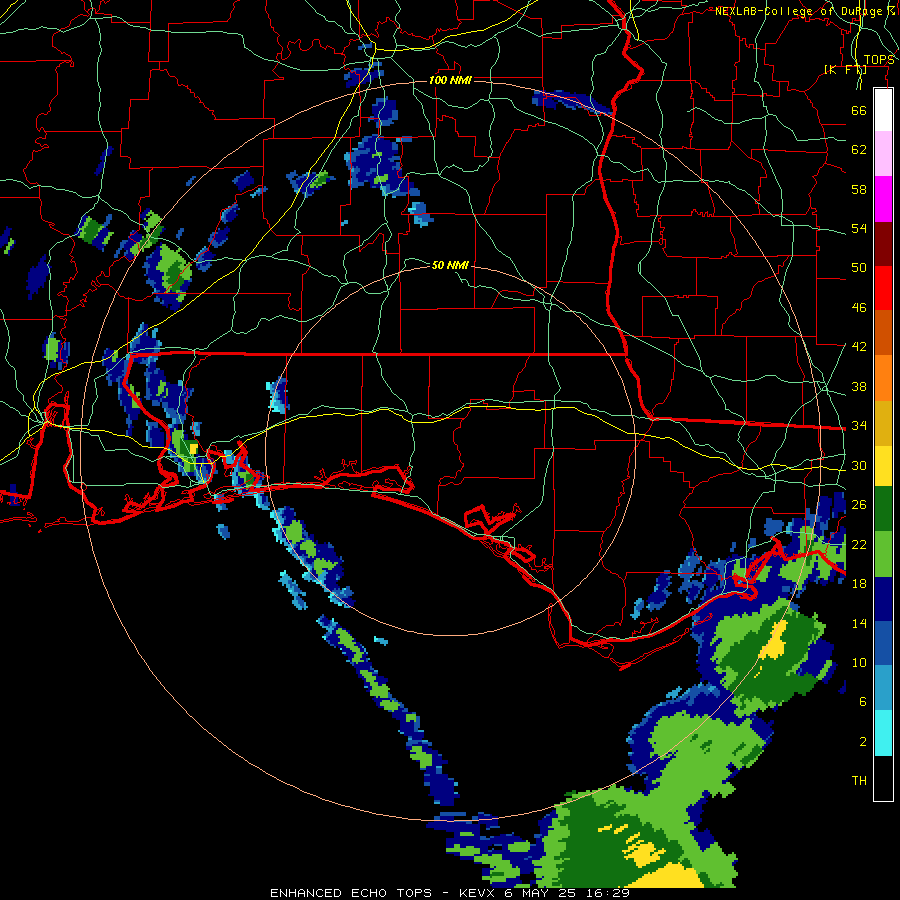Select the '26' legend value
Image resolution: width=900 pixels, height=900 pixels.
click(859, 505)
